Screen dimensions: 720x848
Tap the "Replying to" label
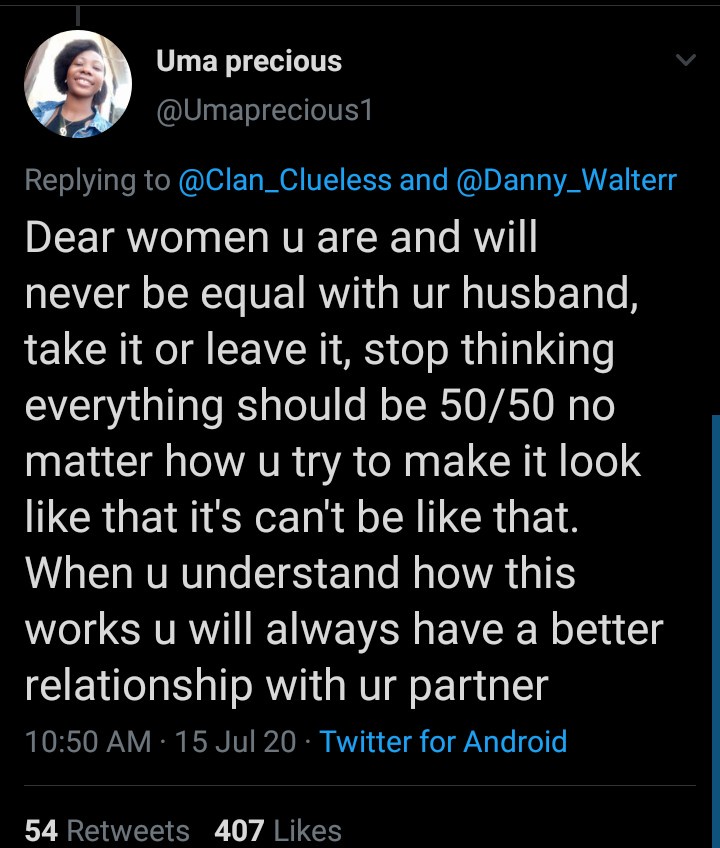click(97, 180)
